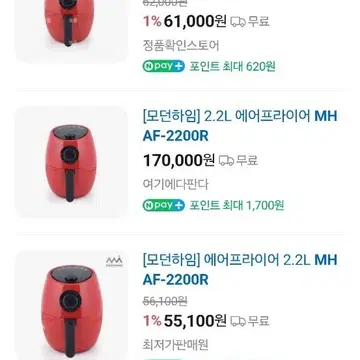Select the 1% 55,100원 discounted price

(185, 321)
